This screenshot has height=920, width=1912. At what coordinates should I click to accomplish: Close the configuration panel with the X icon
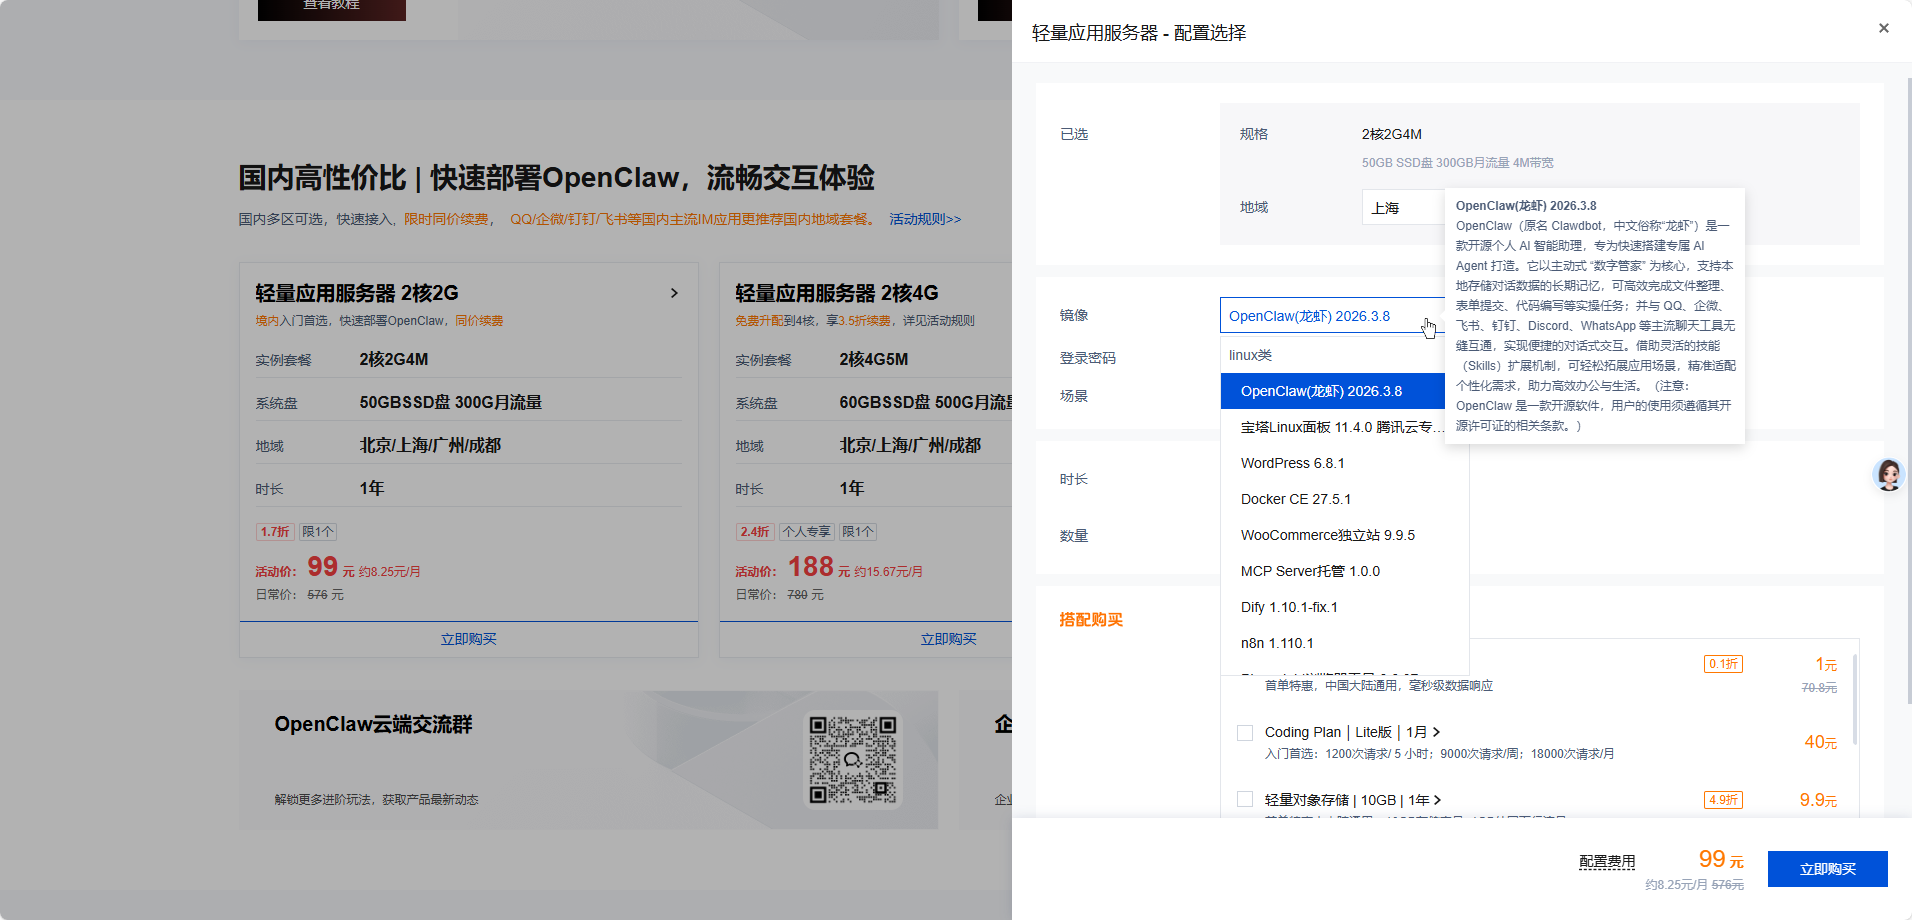[1883, 28]
